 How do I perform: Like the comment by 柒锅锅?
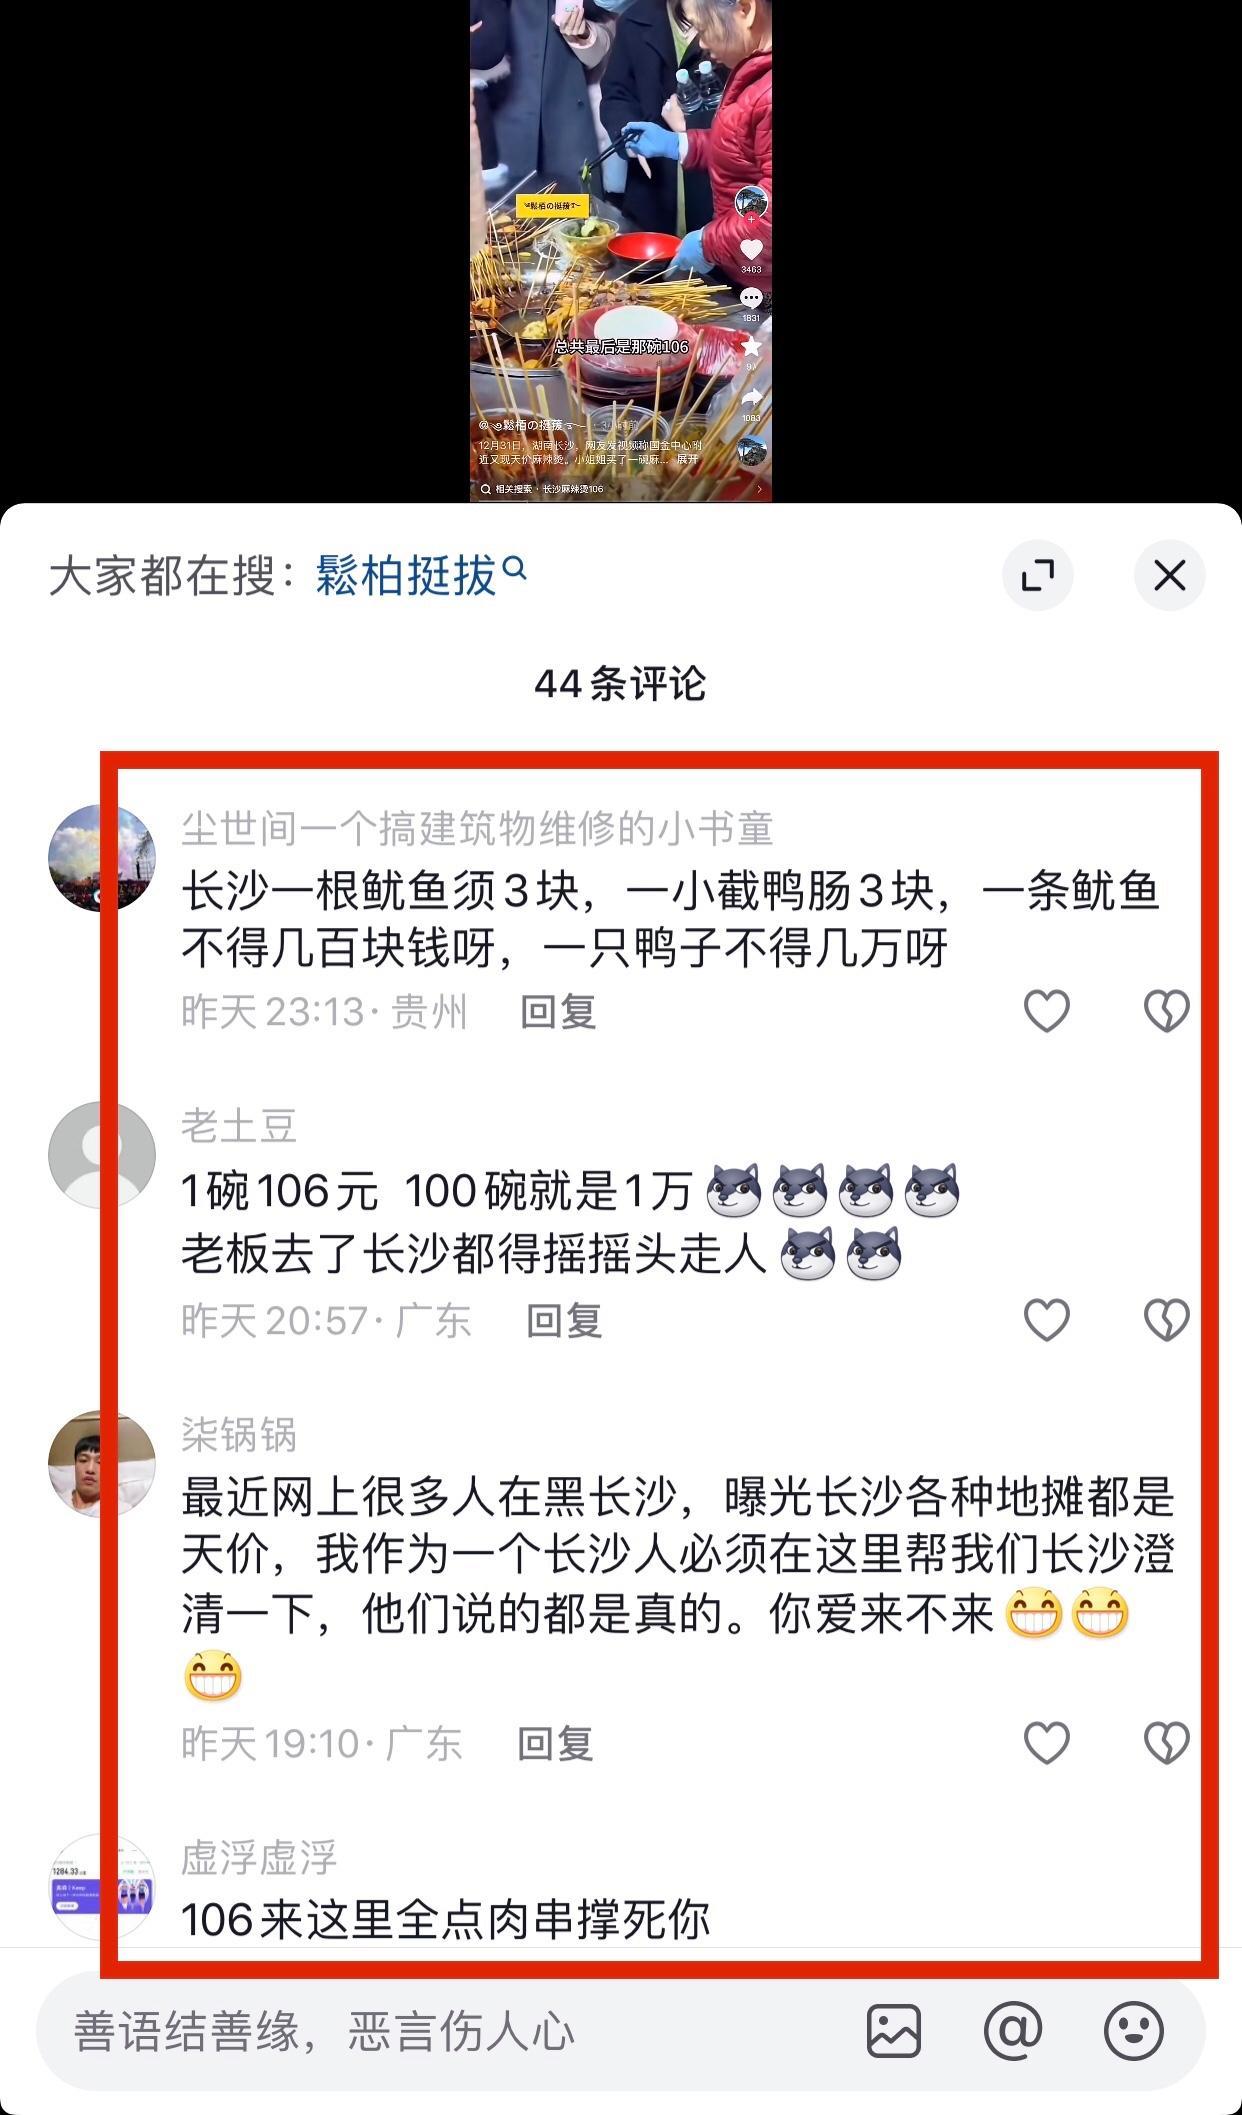(x=1047, y=1743)
